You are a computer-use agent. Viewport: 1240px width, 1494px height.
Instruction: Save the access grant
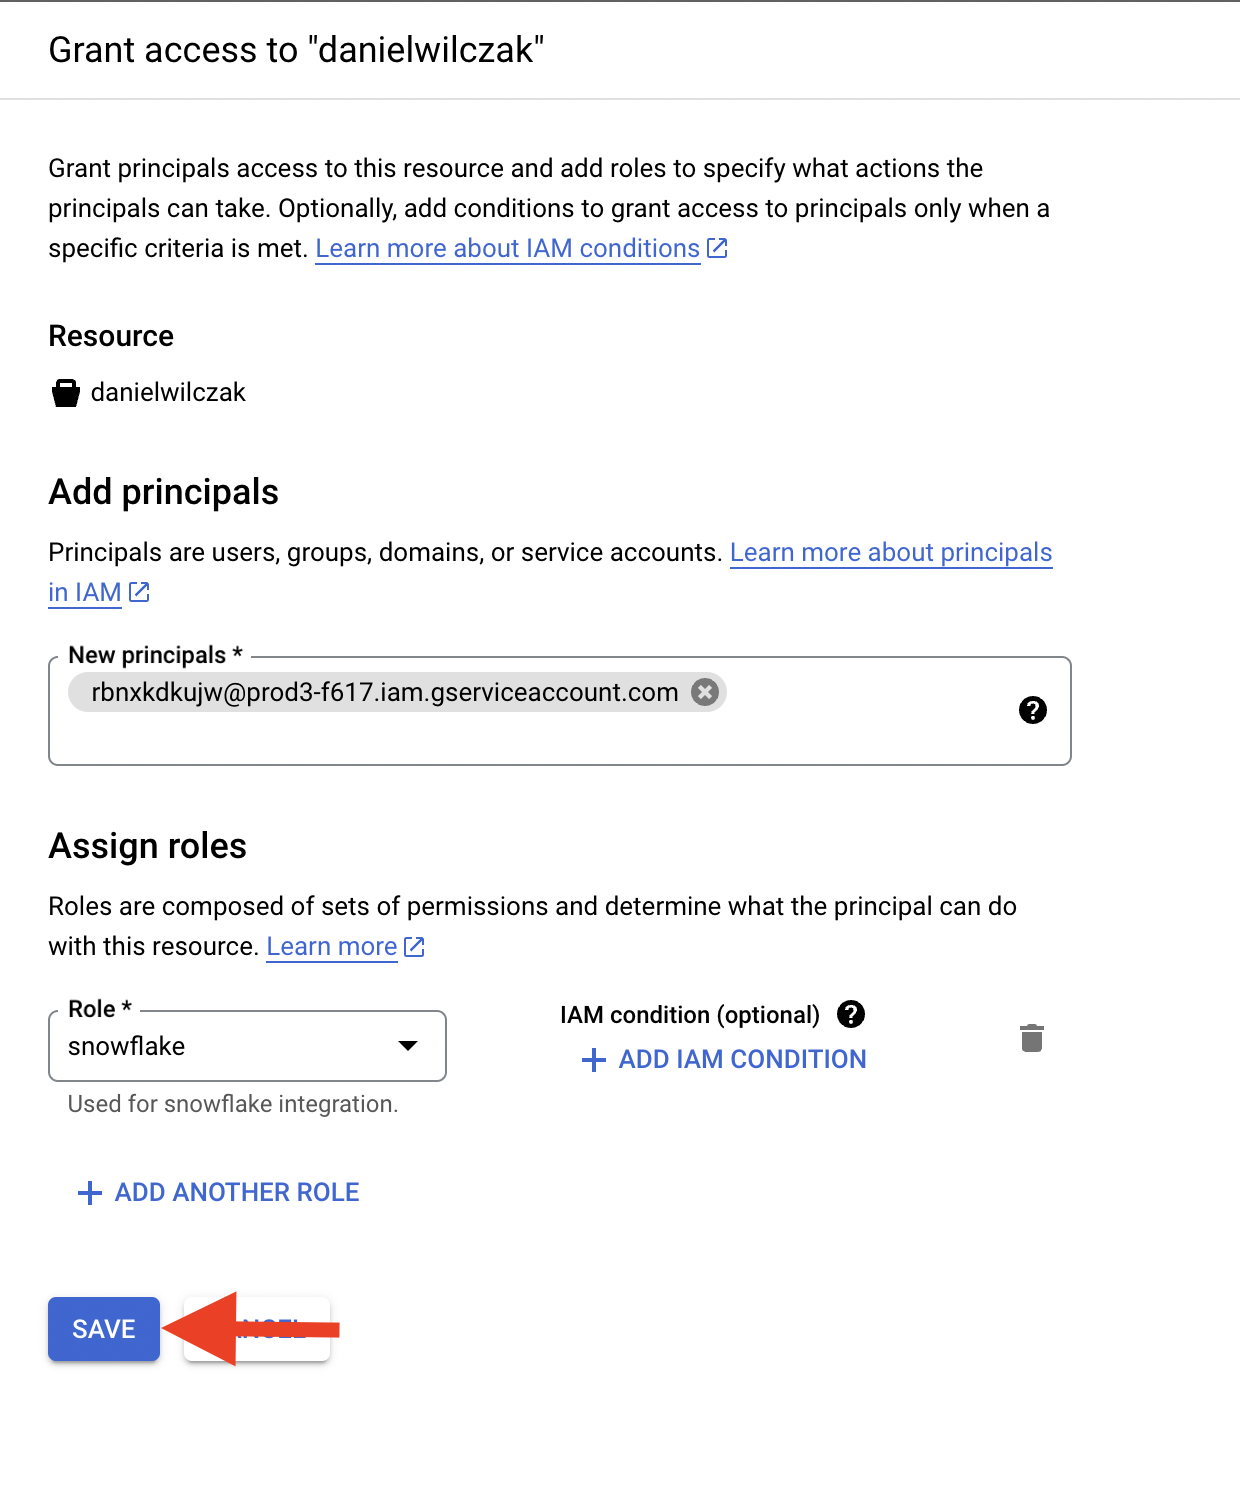104,1329
